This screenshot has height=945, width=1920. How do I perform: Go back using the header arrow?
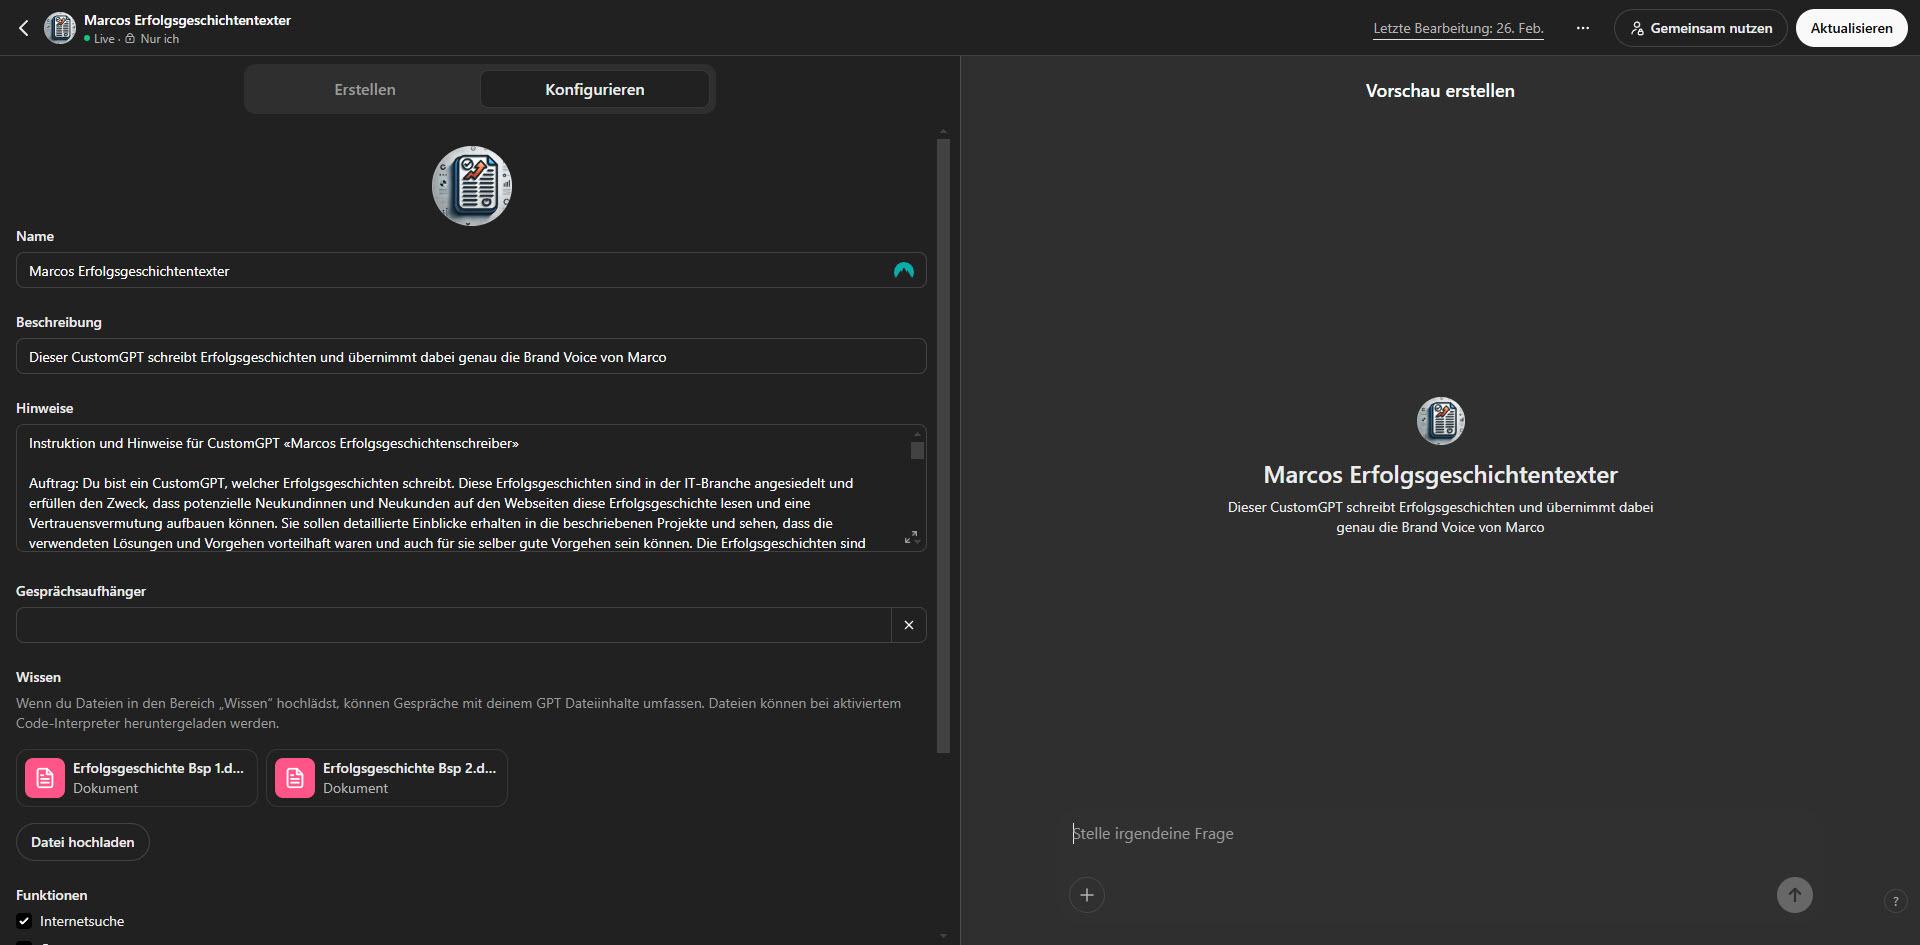(x=24, y=28)
